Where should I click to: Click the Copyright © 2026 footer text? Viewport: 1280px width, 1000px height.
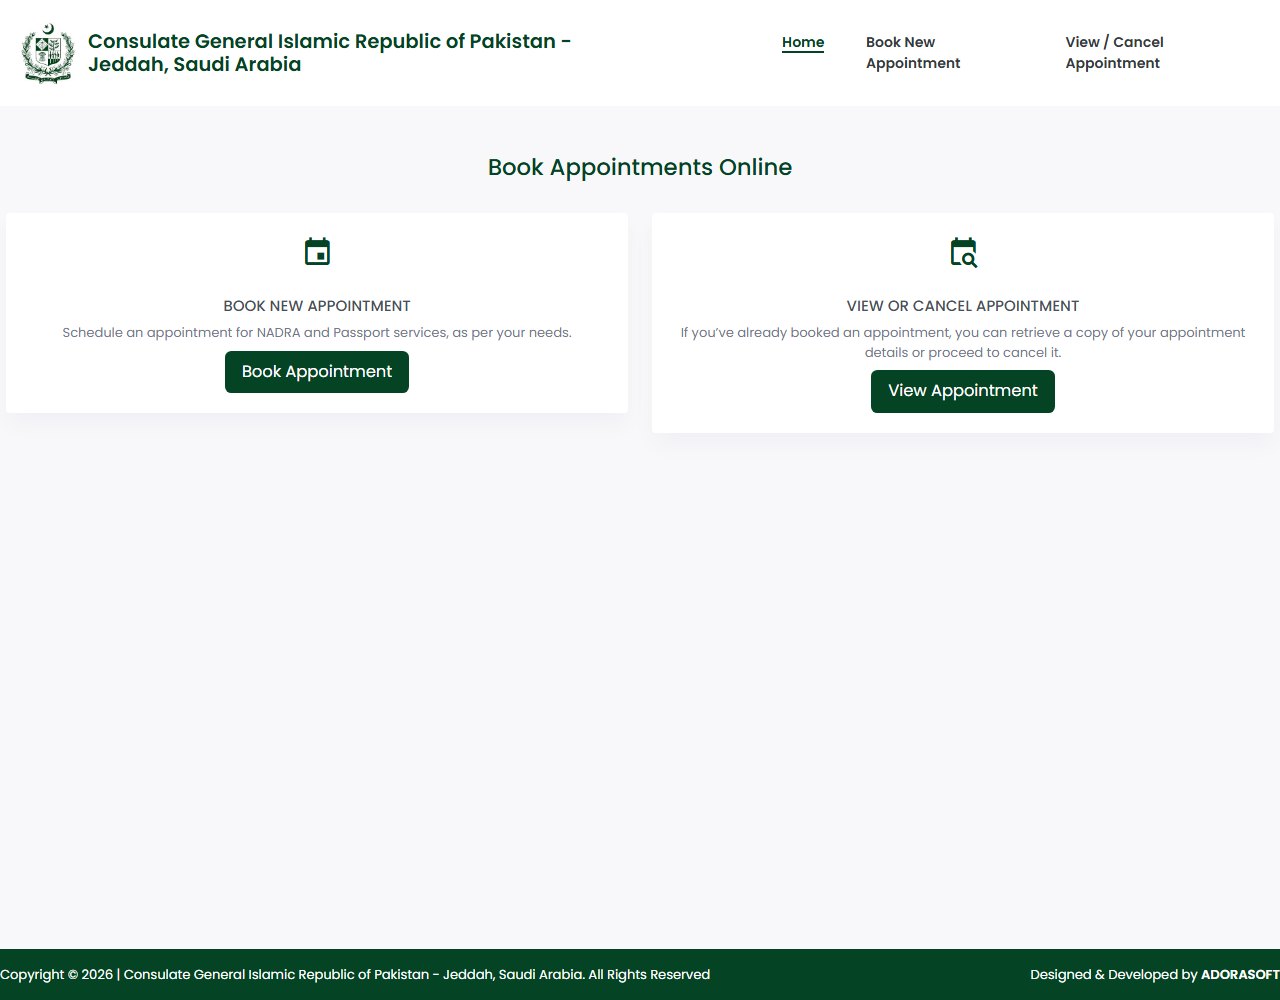(355, 975)
